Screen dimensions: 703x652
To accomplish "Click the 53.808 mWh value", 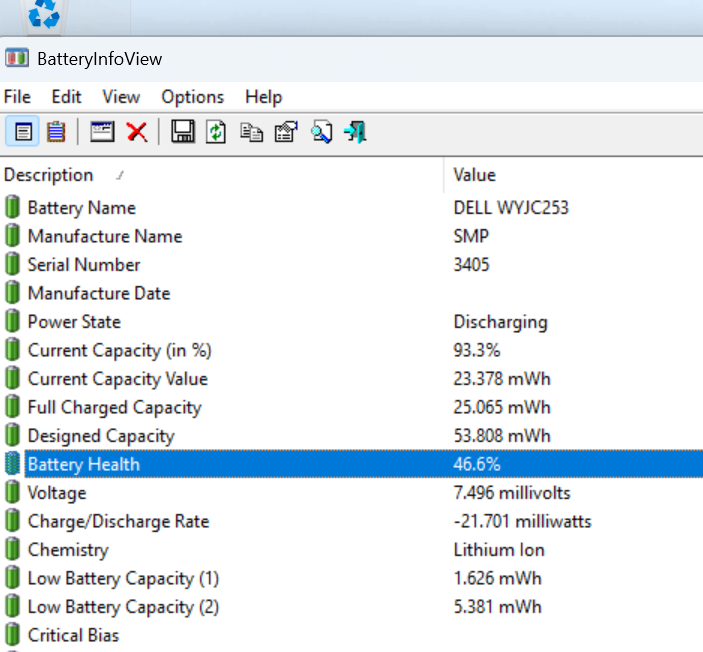I will [x=502, y=435].
